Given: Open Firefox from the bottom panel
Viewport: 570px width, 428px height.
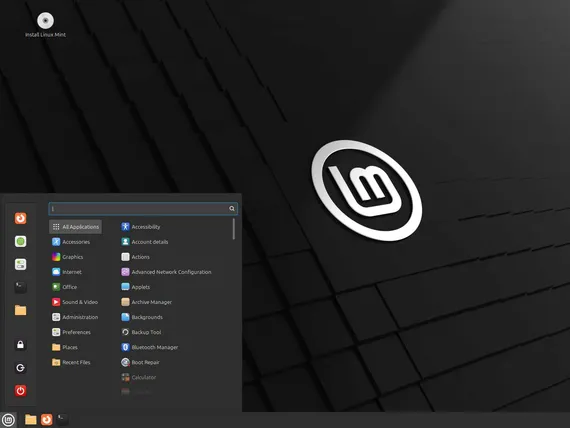Looking at the screenshot, I should 47,420.
